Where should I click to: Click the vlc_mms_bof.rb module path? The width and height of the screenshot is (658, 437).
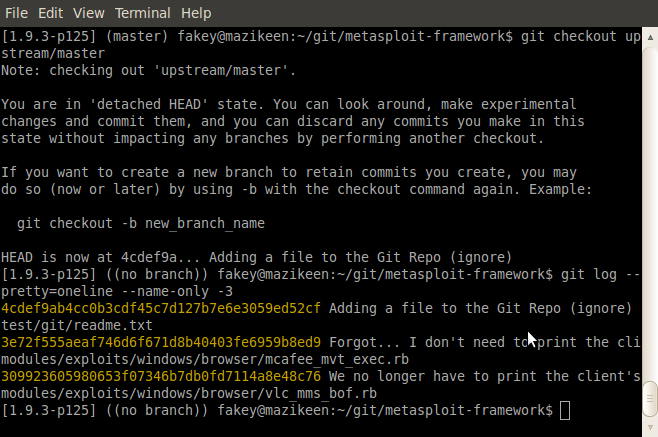point(189,393)
